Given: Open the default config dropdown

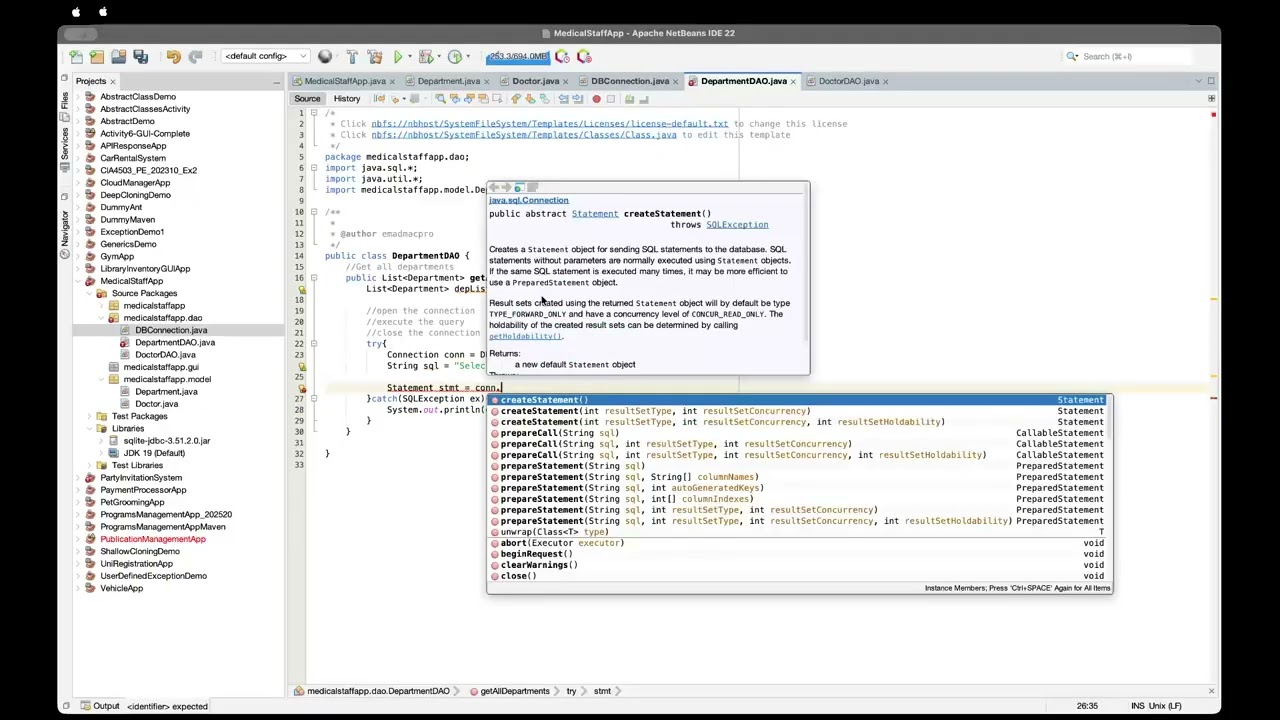Looking at the screenshot, I should point(266,56).
